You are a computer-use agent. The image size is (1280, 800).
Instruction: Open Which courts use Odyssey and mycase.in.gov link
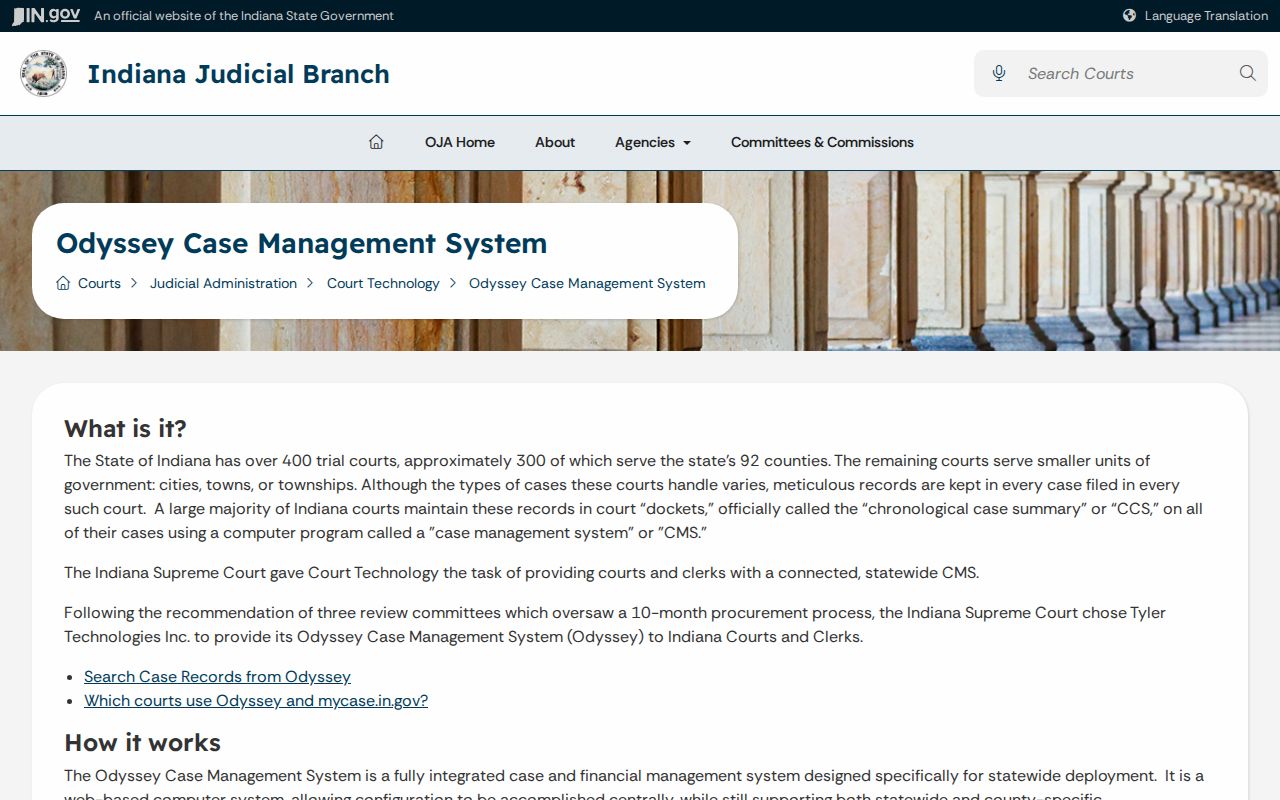(256, 701)
